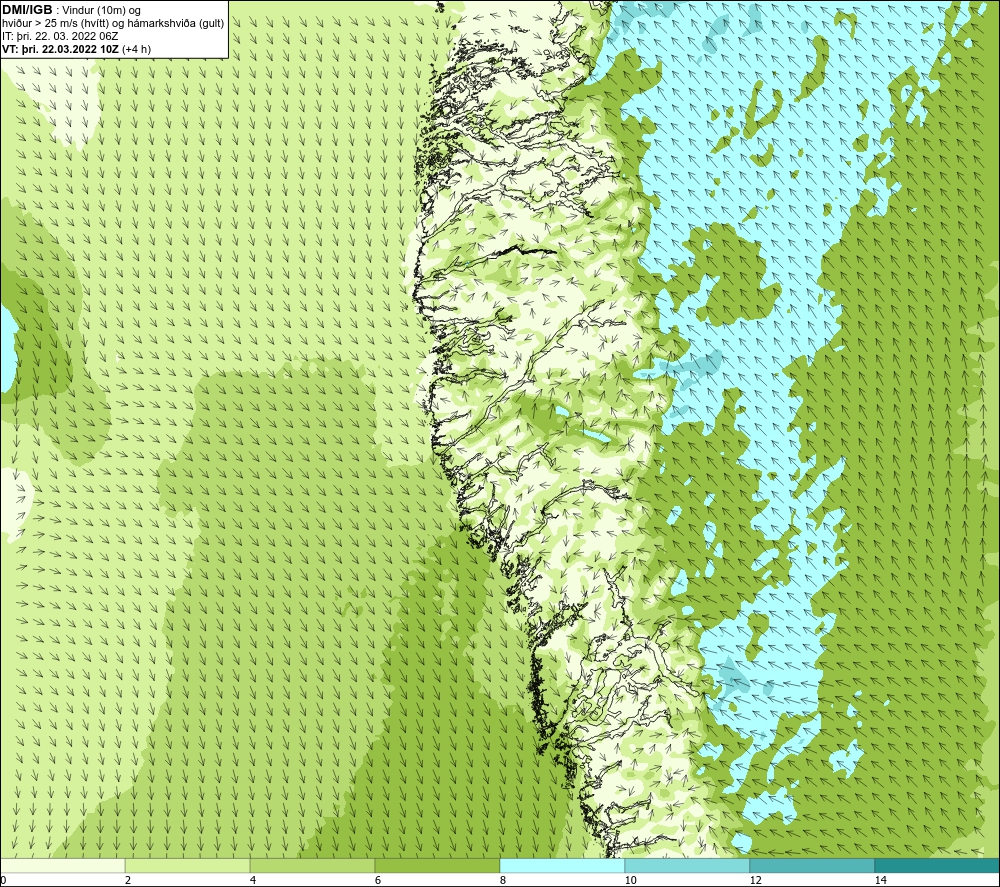Click the legend label '10'

630,881
